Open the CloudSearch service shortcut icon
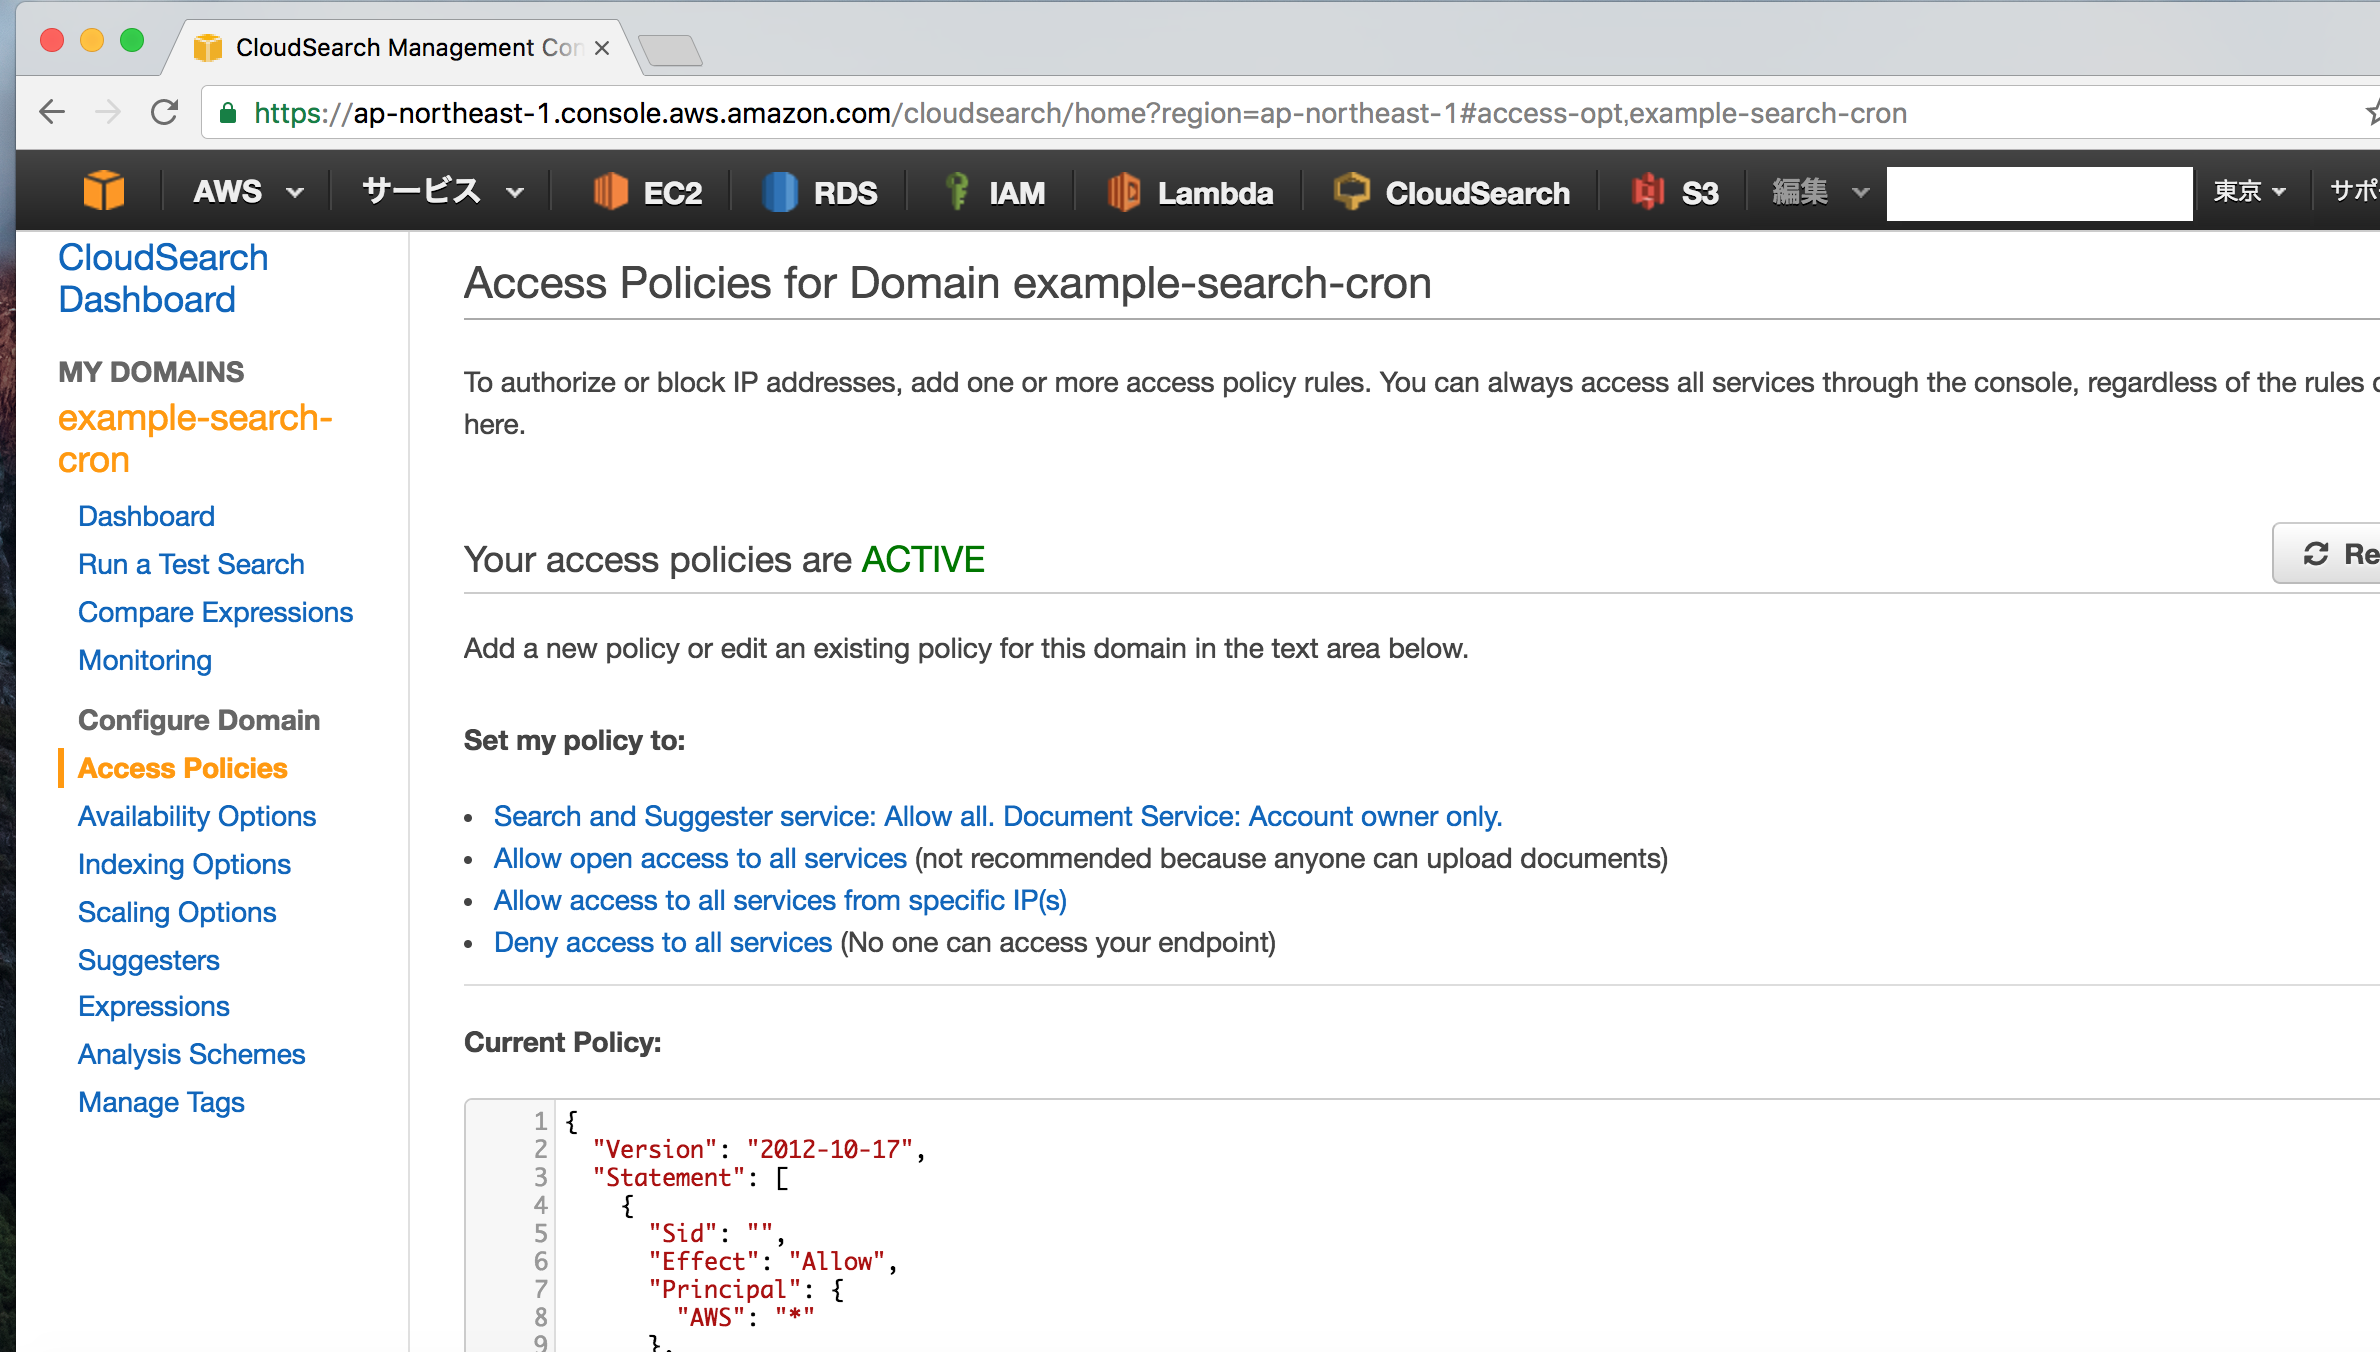Screen dimensions: 2380x1352 click(x=1351, y=191)
